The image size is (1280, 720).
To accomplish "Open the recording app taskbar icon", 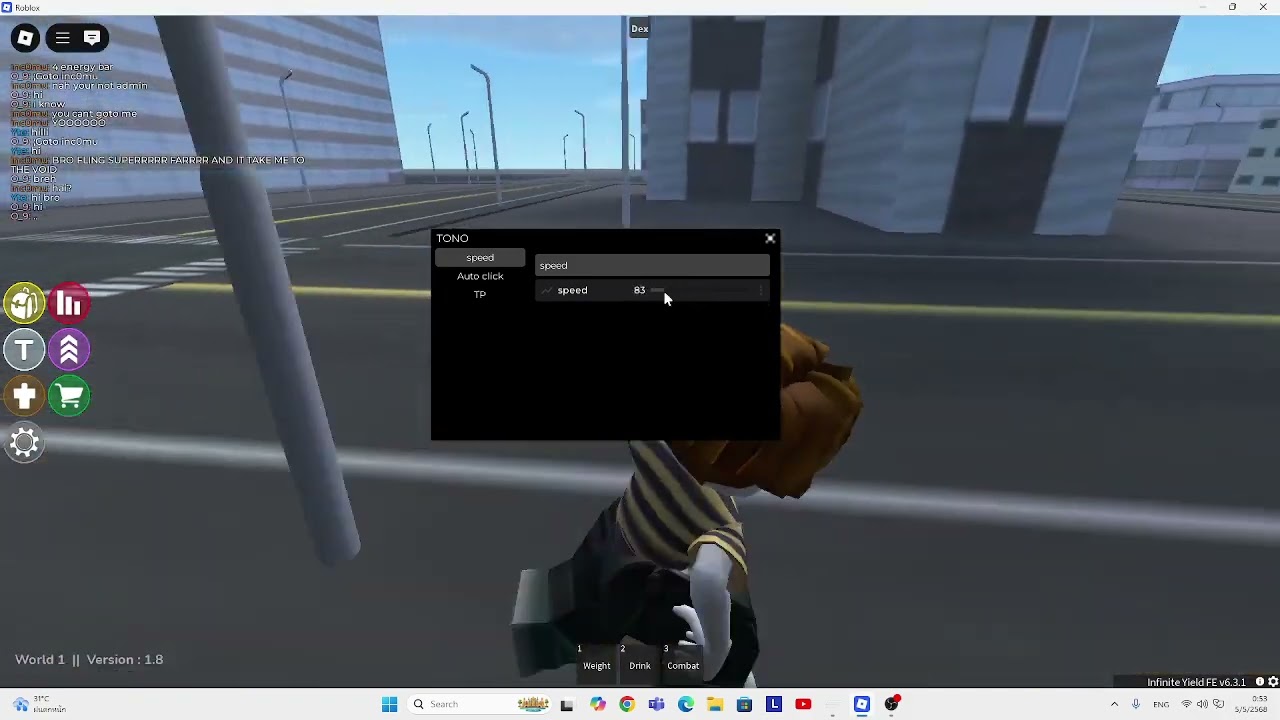I will [892, 704].
